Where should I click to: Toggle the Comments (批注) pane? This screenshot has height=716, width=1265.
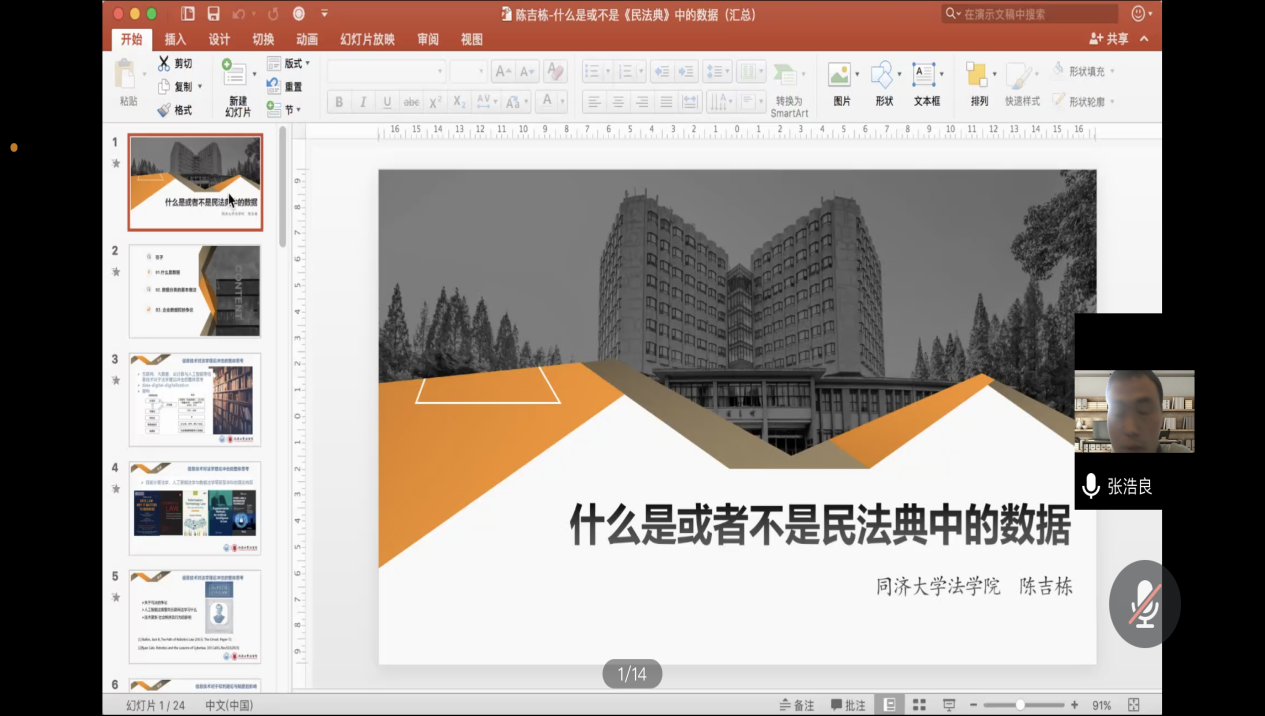[847, 705]
